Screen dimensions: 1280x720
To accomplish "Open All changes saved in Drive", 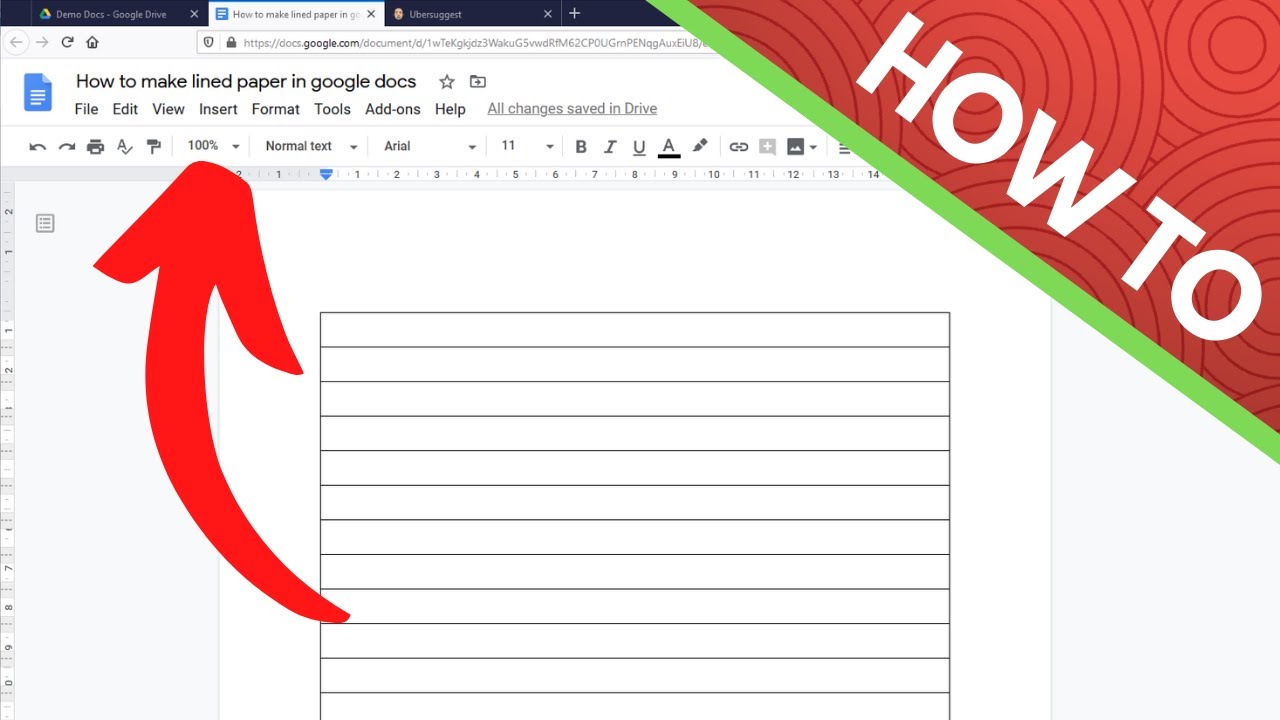I will [571, 108].
